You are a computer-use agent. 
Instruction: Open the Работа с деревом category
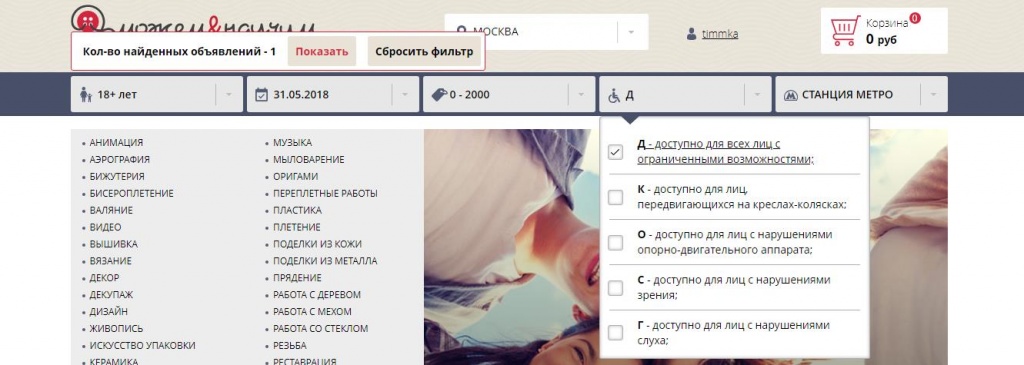click(317, 294)
